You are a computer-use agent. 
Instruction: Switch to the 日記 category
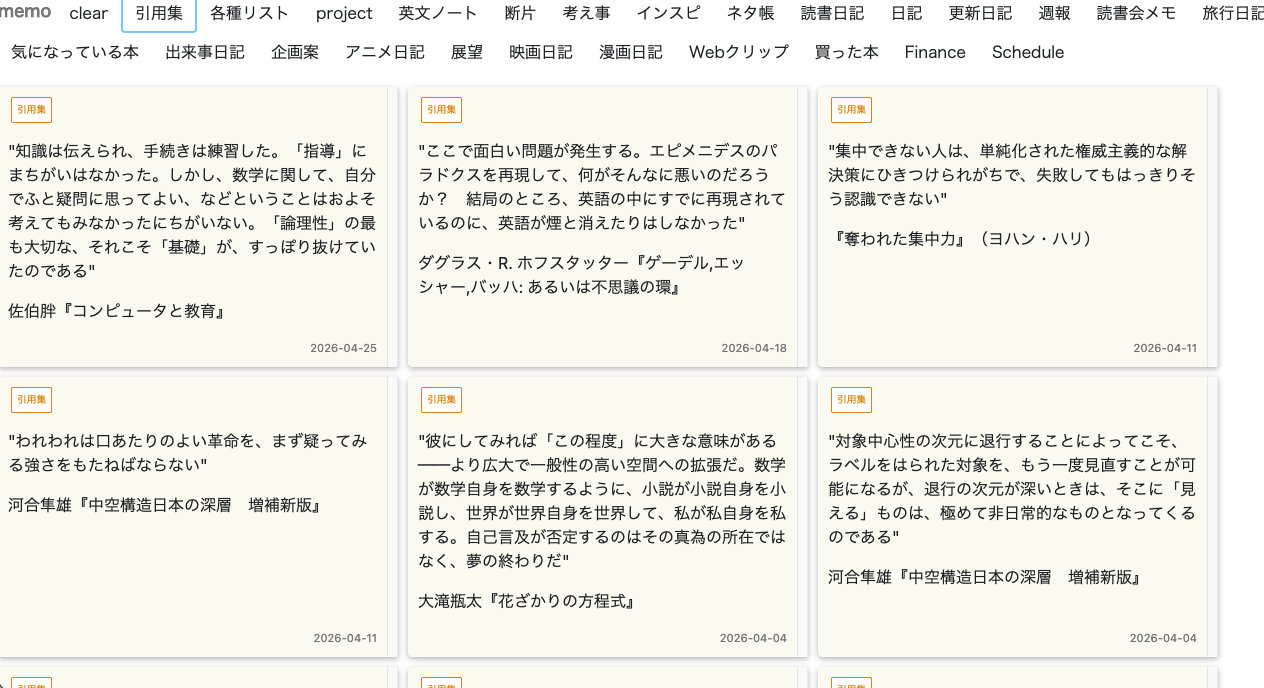click(905, 13)
